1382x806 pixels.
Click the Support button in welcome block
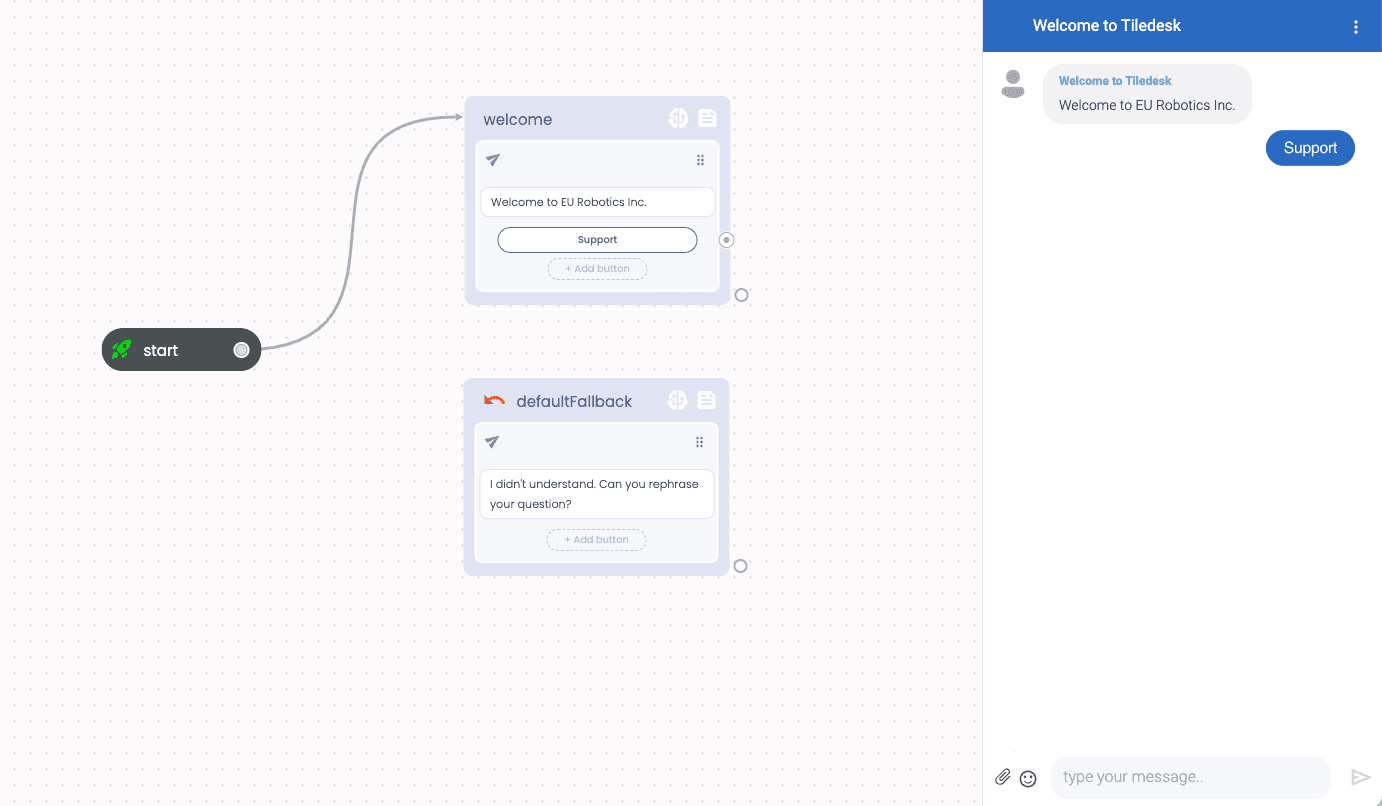click(597, 240)
